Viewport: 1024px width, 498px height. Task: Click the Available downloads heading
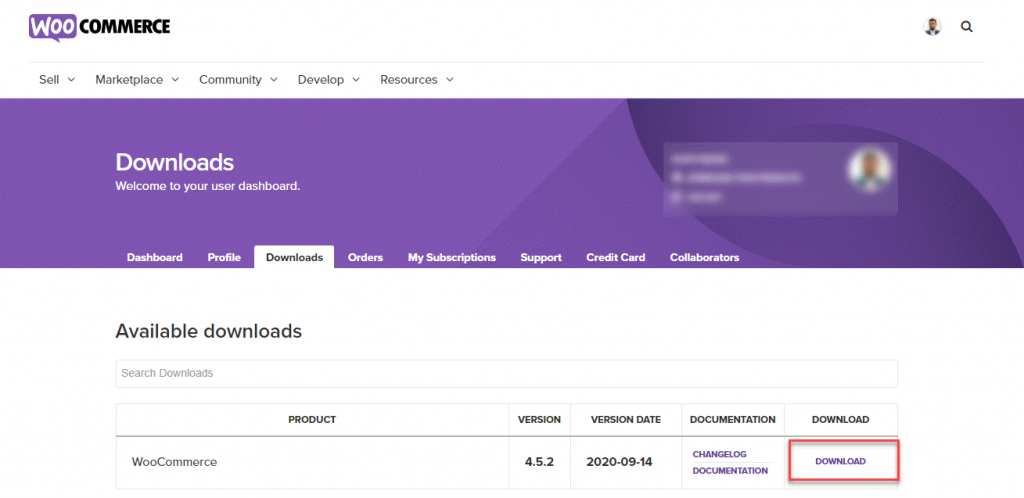tap(208, 331)
